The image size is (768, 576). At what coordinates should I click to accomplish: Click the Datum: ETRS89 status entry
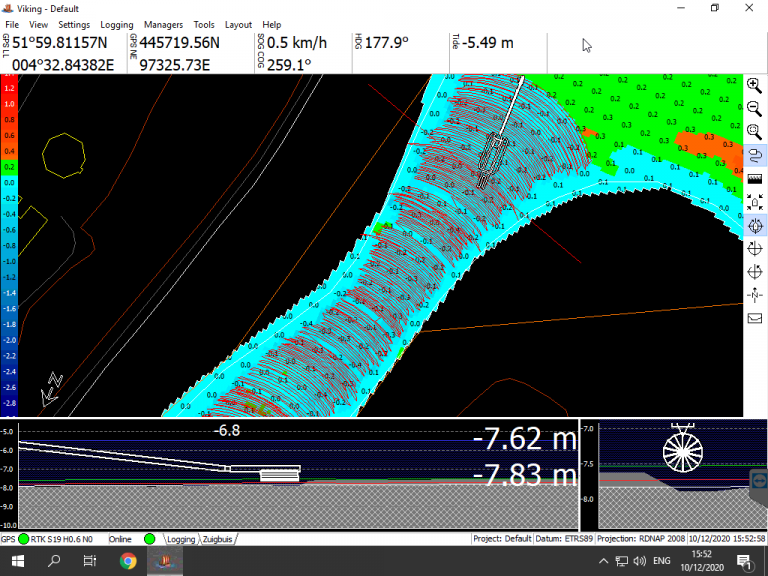pyautogui.click(x=564, y=539)
